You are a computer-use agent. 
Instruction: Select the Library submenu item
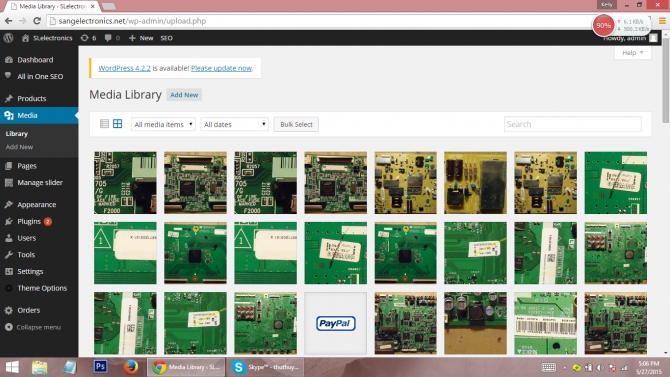[x=17, y=134]
